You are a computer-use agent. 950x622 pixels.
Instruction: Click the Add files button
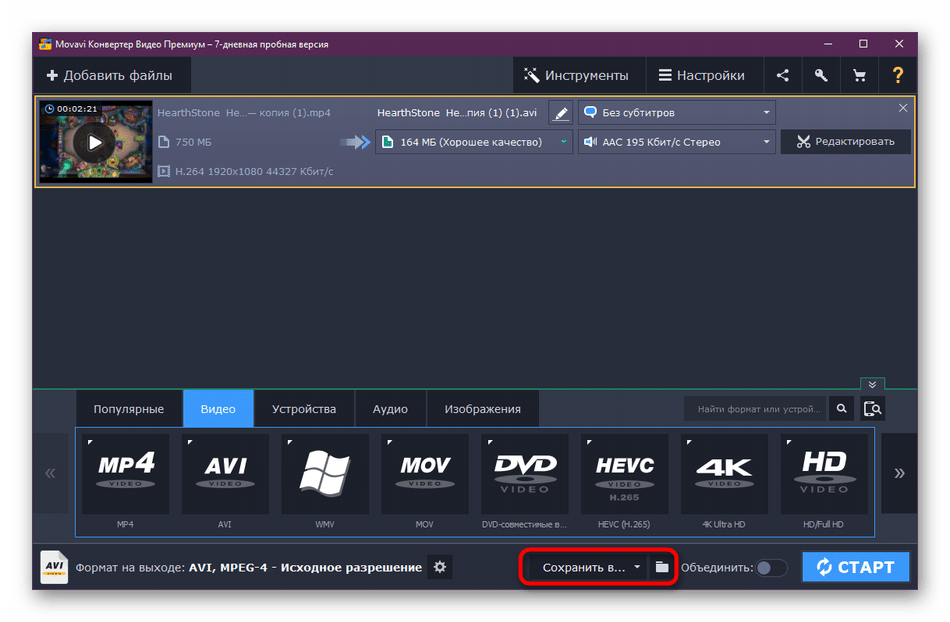click(111, 75)
